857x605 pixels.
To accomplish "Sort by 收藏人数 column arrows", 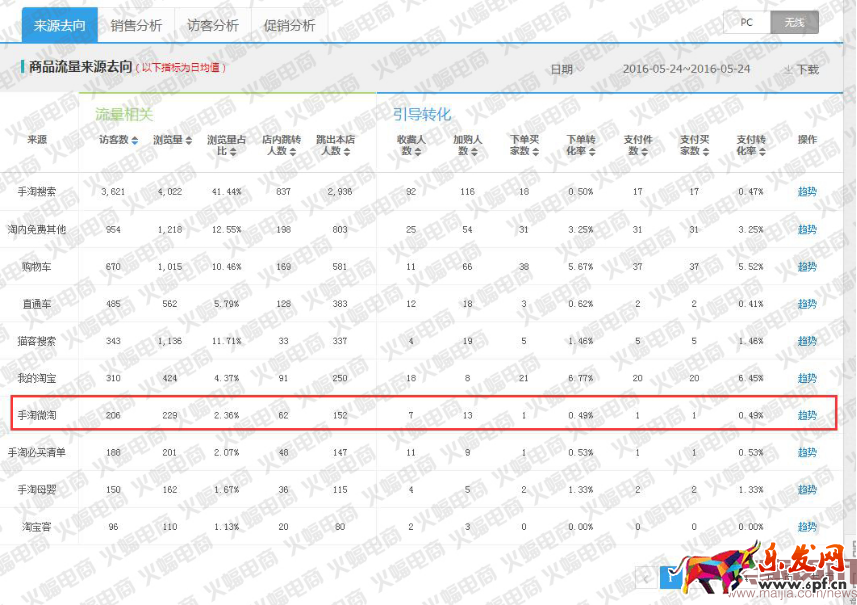I will (x=418, y=151).
